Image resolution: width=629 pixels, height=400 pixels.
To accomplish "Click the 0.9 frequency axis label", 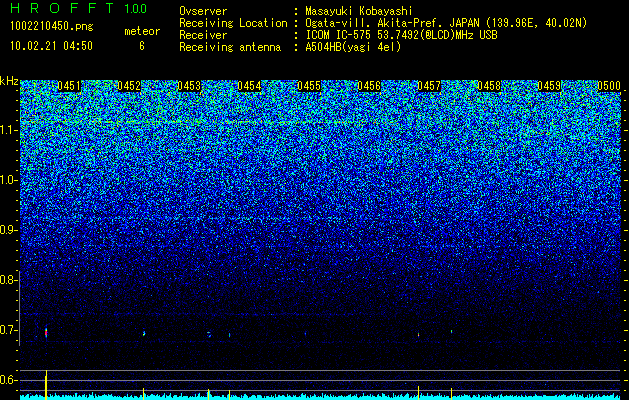I will (x=8, y=230).
